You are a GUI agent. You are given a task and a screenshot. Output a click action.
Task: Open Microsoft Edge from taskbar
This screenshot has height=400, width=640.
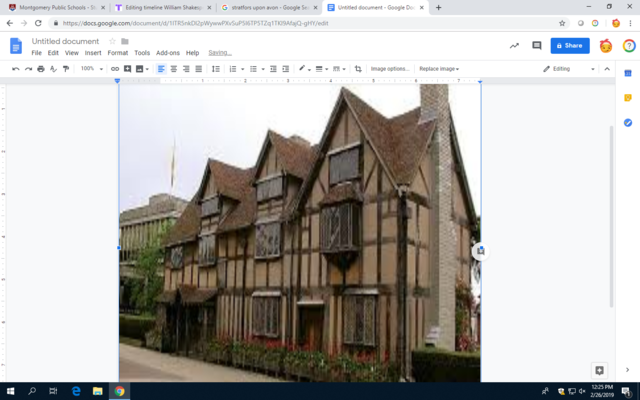76,391
